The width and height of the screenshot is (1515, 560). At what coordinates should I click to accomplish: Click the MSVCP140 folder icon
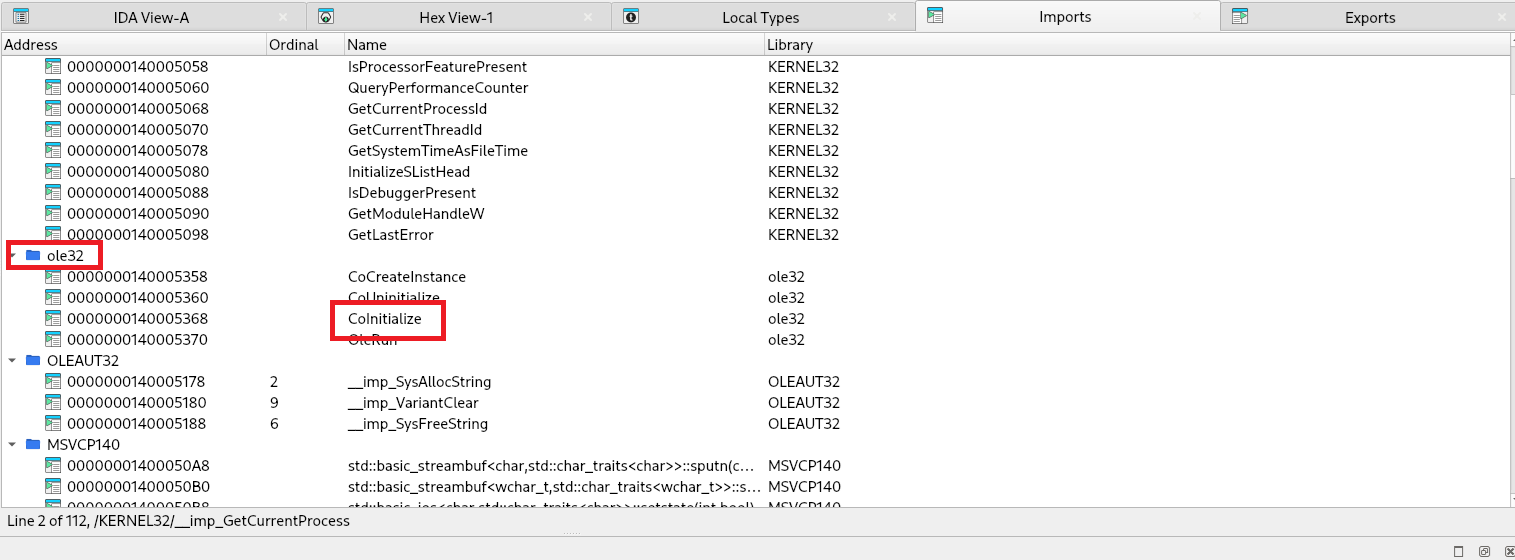(x=33, y=444)
